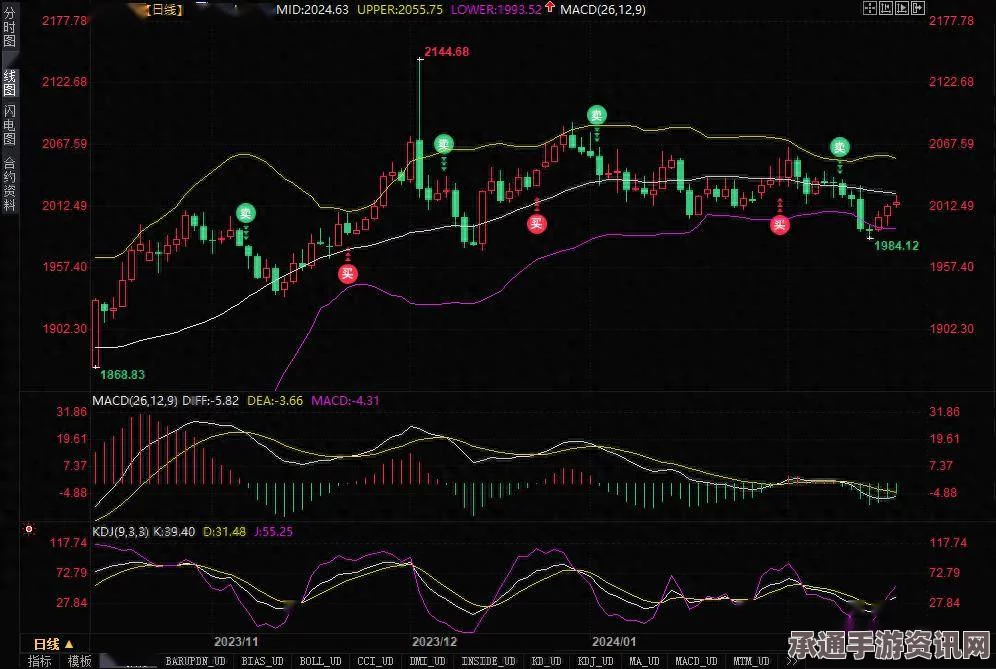Click the right axis 2067.59 price label
The height and width of the screenshot is (669, 996).
[x=952, y=144]
